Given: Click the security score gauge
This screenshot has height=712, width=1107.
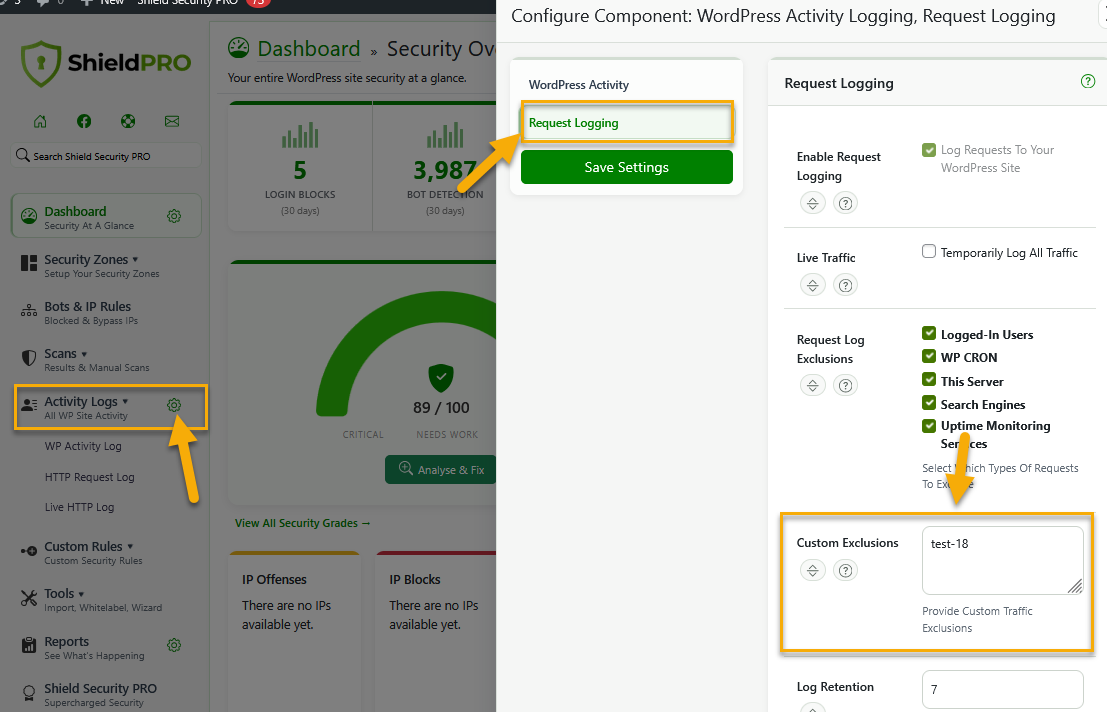Looking at the screenshot, I should [408, 353].
